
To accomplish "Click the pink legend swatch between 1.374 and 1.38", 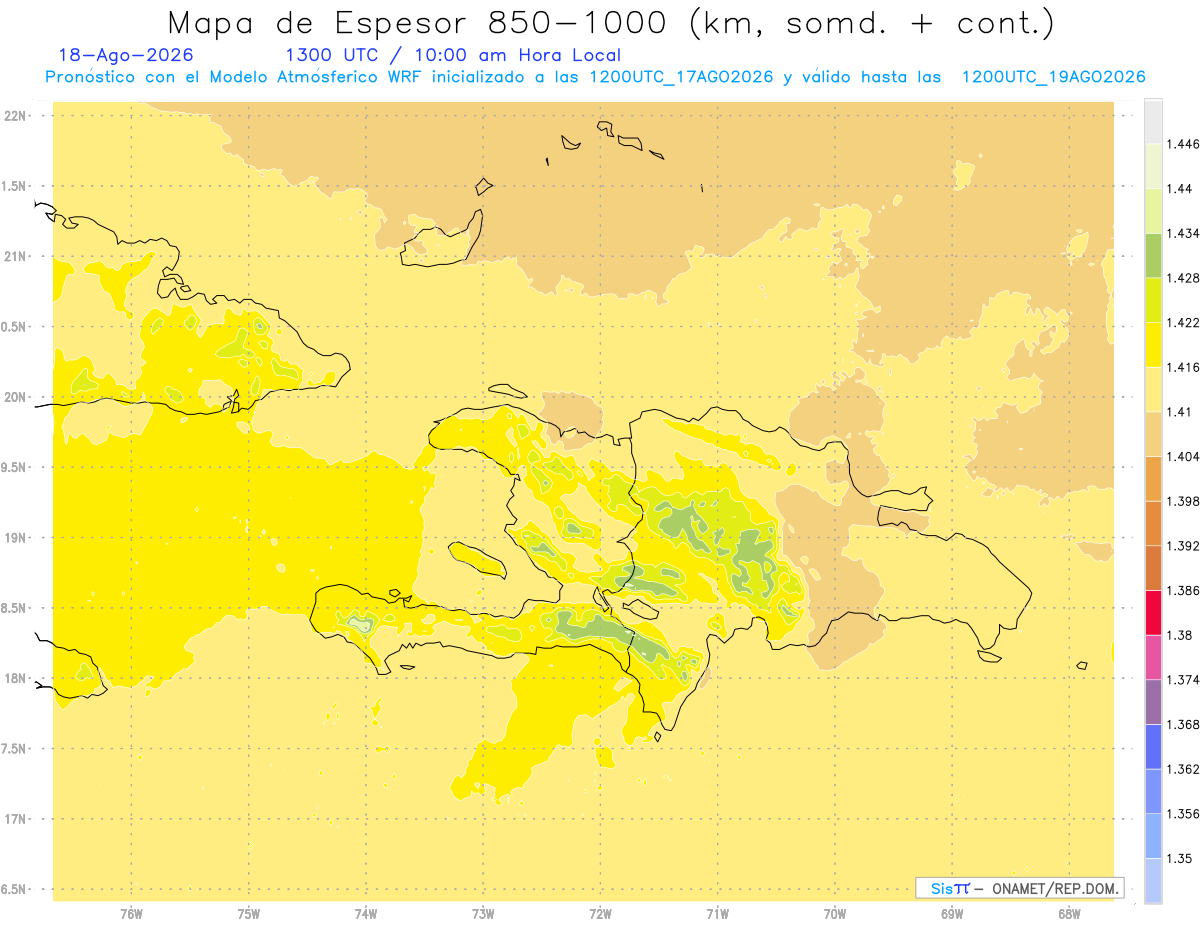I will coord(1153,657).
